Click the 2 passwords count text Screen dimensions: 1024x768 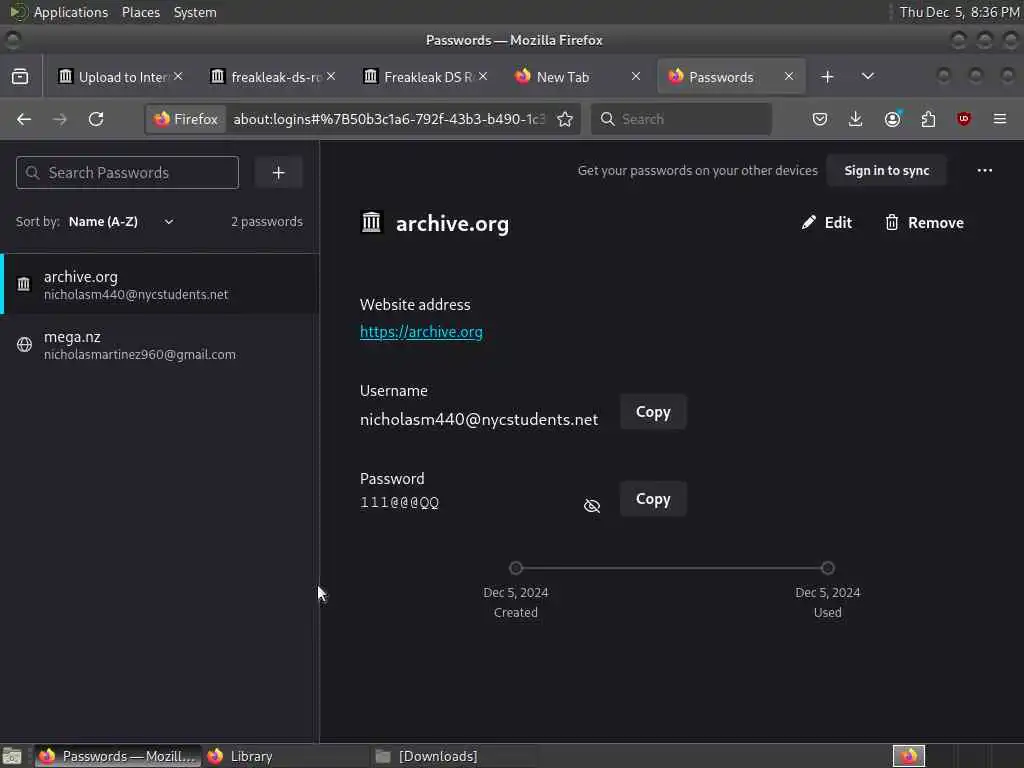[266, 221]
